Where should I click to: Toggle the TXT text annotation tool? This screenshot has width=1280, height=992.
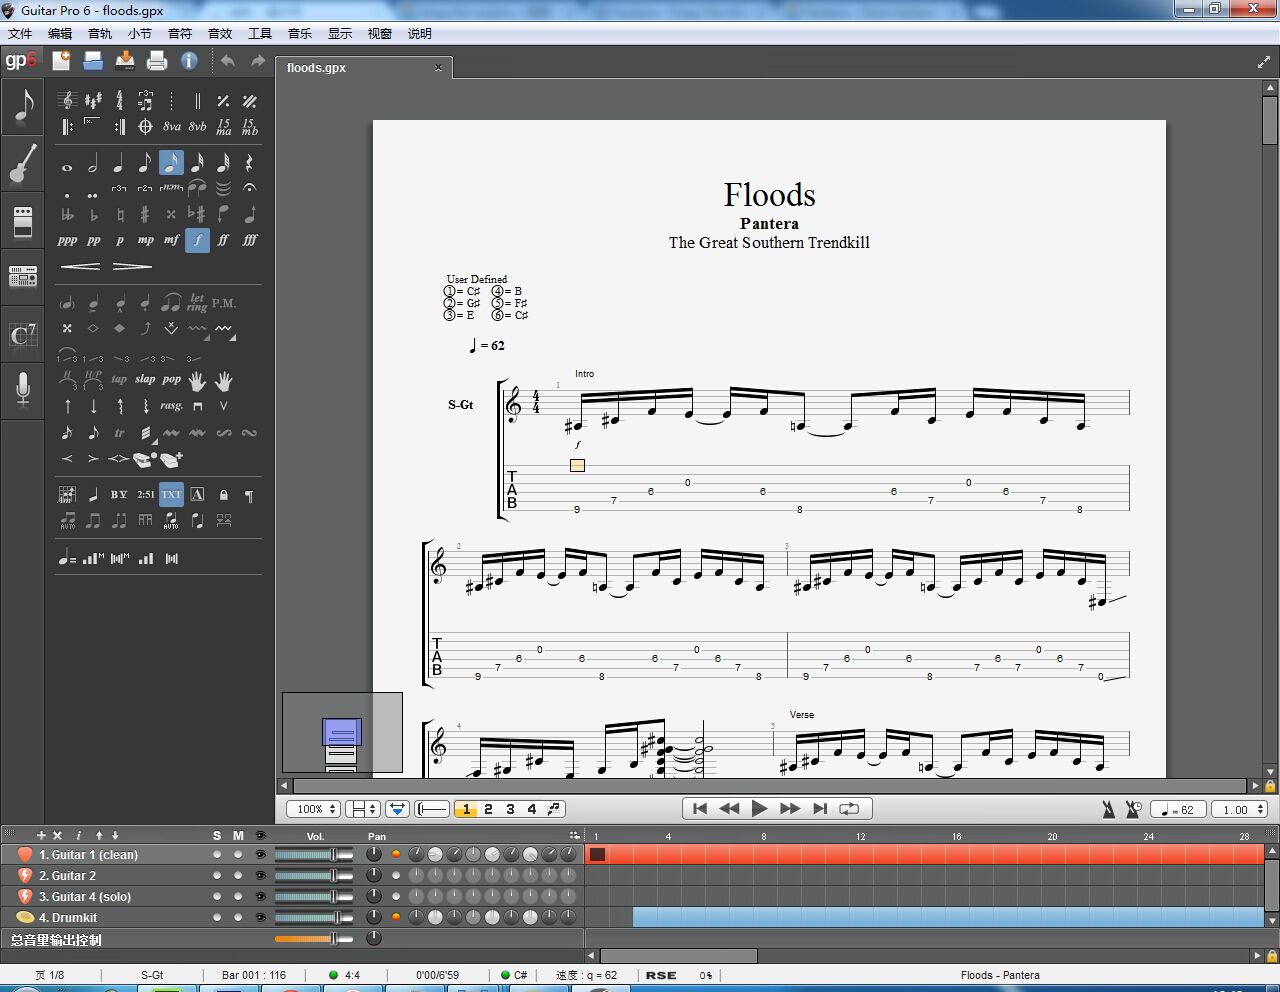[x=172, y=494]
